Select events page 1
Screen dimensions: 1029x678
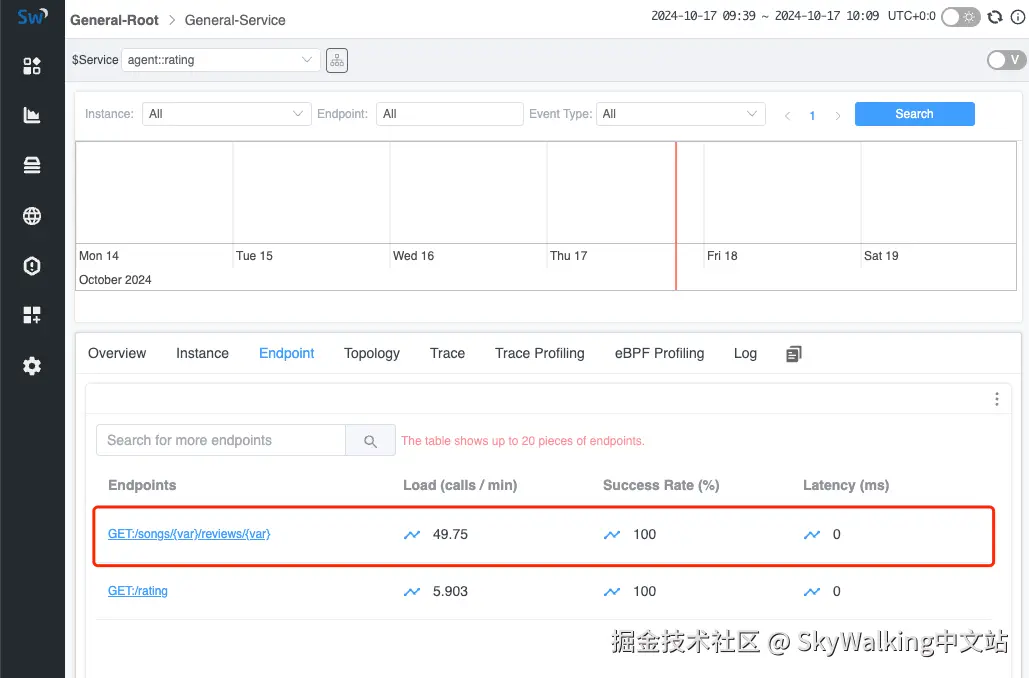(x=812, y=116)
